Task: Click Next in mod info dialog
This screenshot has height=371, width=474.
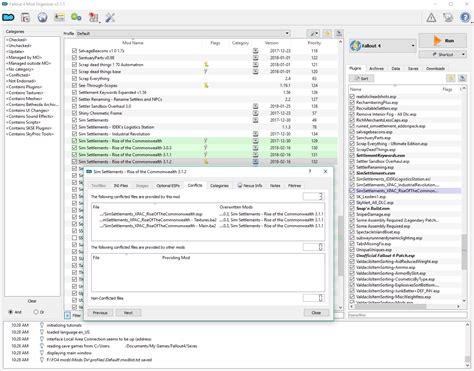Action: [128, 313]
